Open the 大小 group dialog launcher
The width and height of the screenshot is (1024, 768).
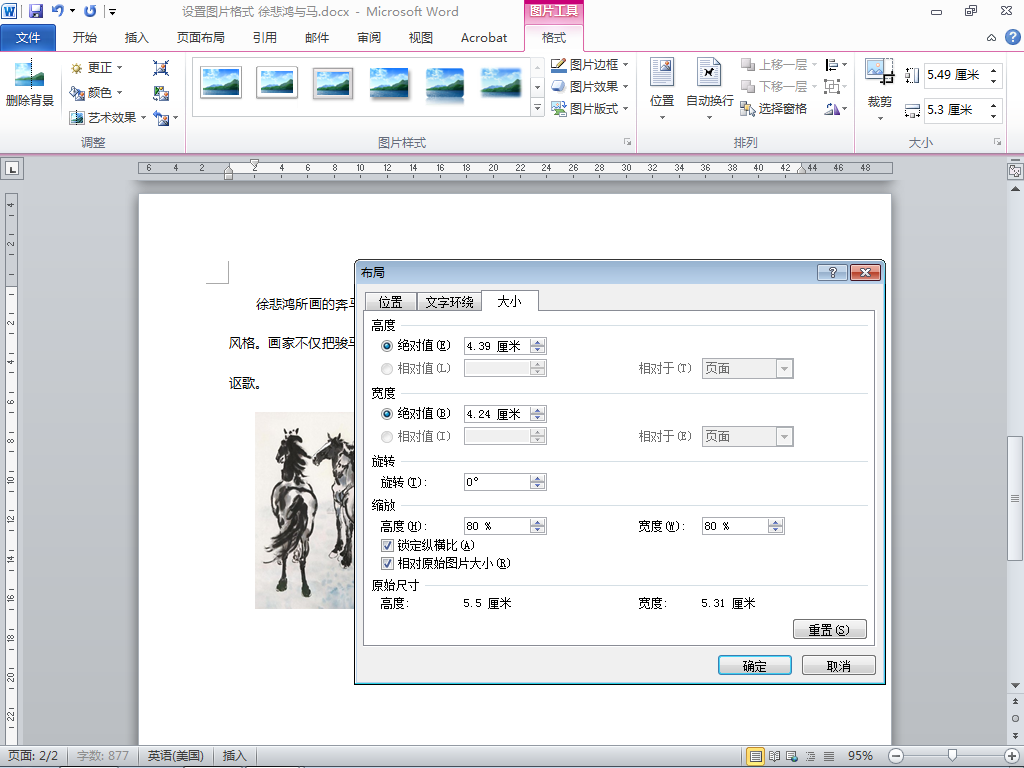pyautogui.click(x=997, y=142)
